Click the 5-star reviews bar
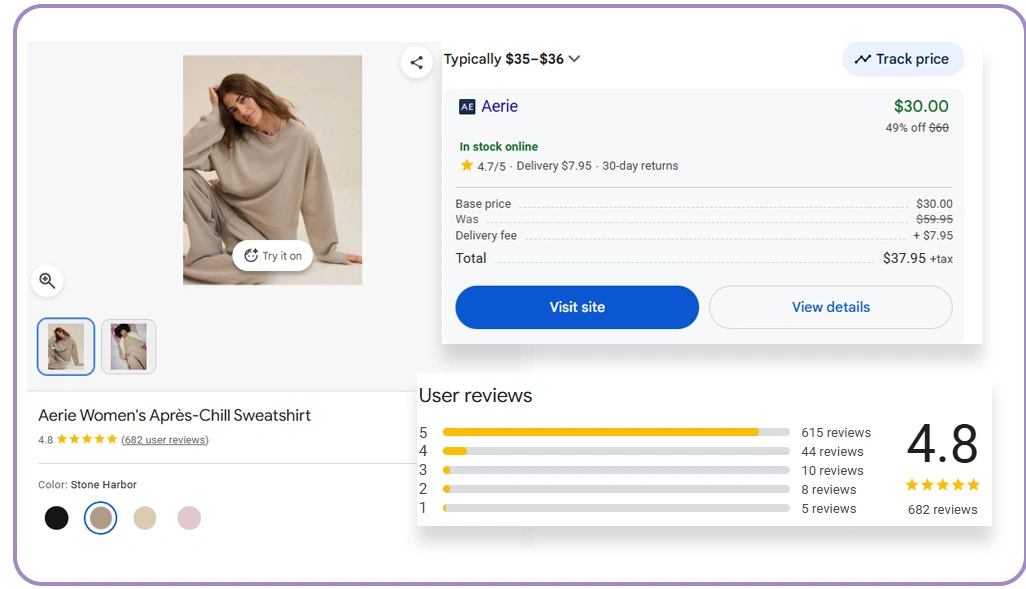 pos(617,432)
